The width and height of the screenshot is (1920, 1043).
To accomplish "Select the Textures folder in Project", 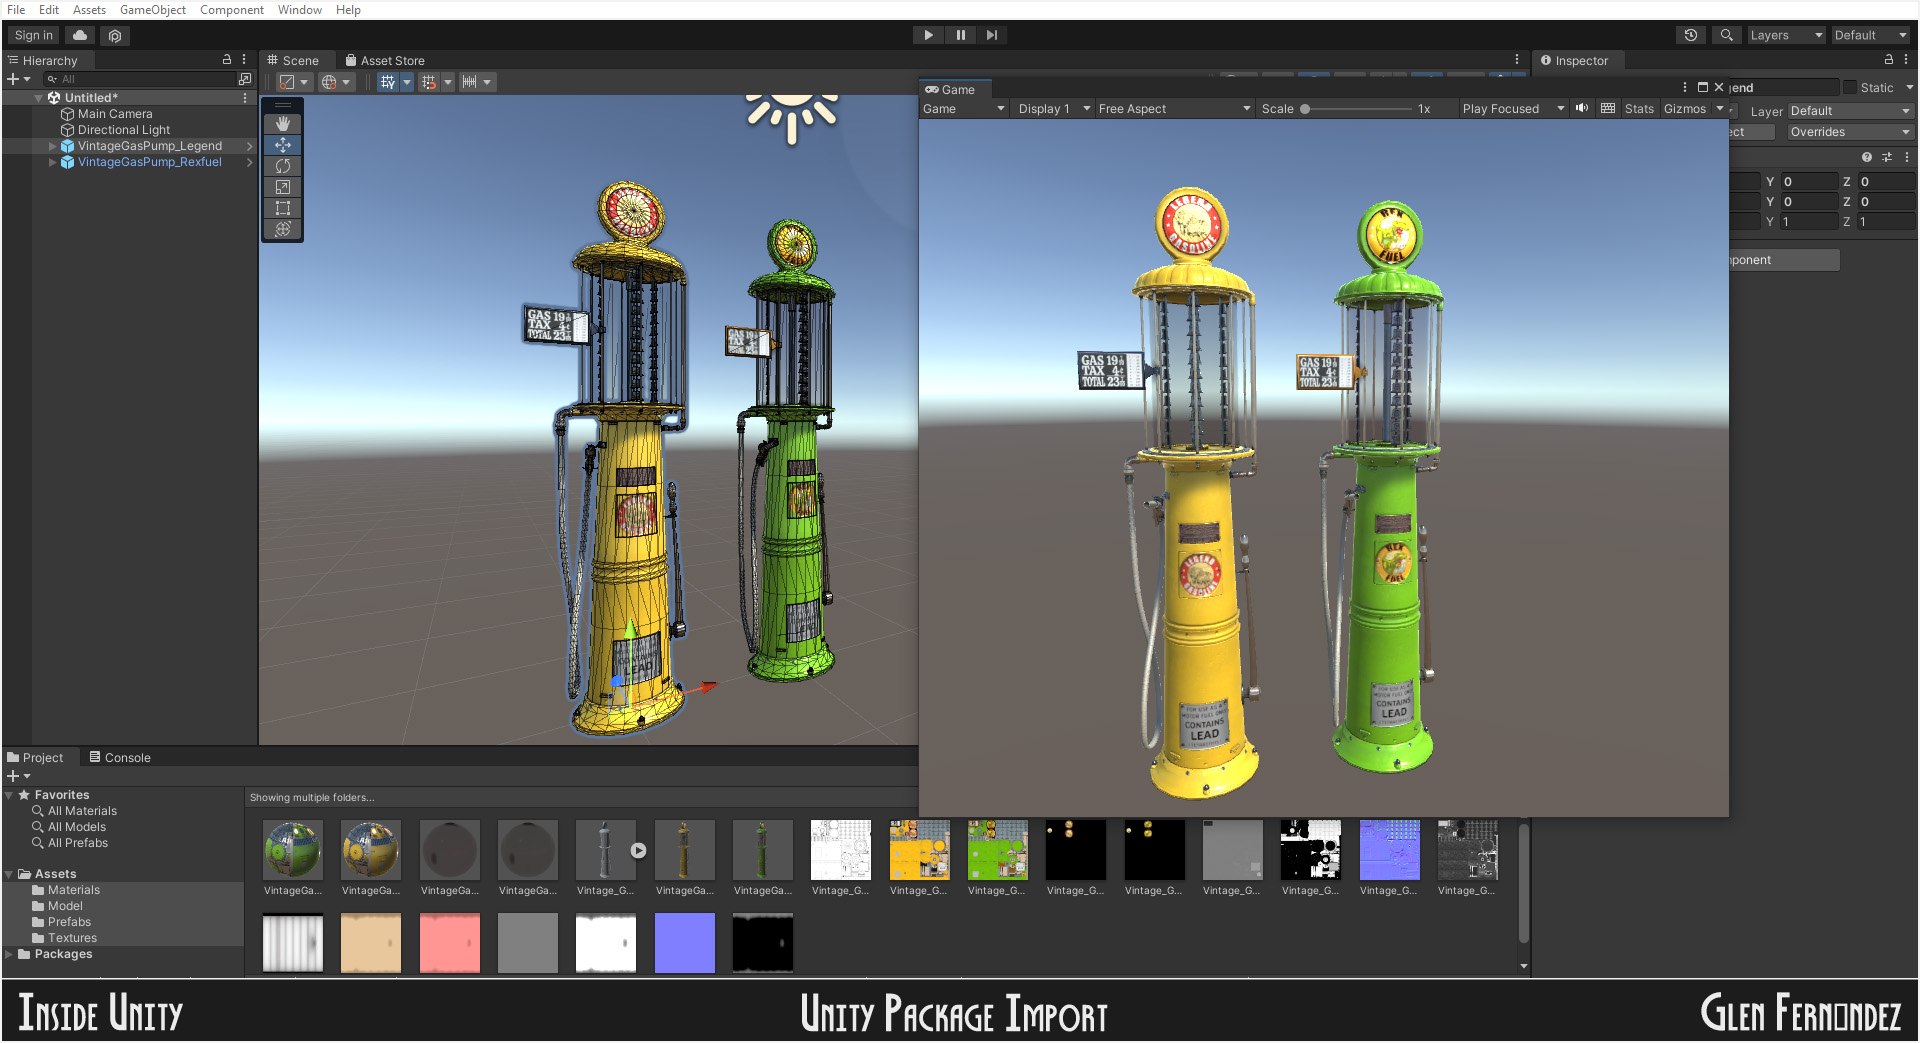I will (73, 938).
